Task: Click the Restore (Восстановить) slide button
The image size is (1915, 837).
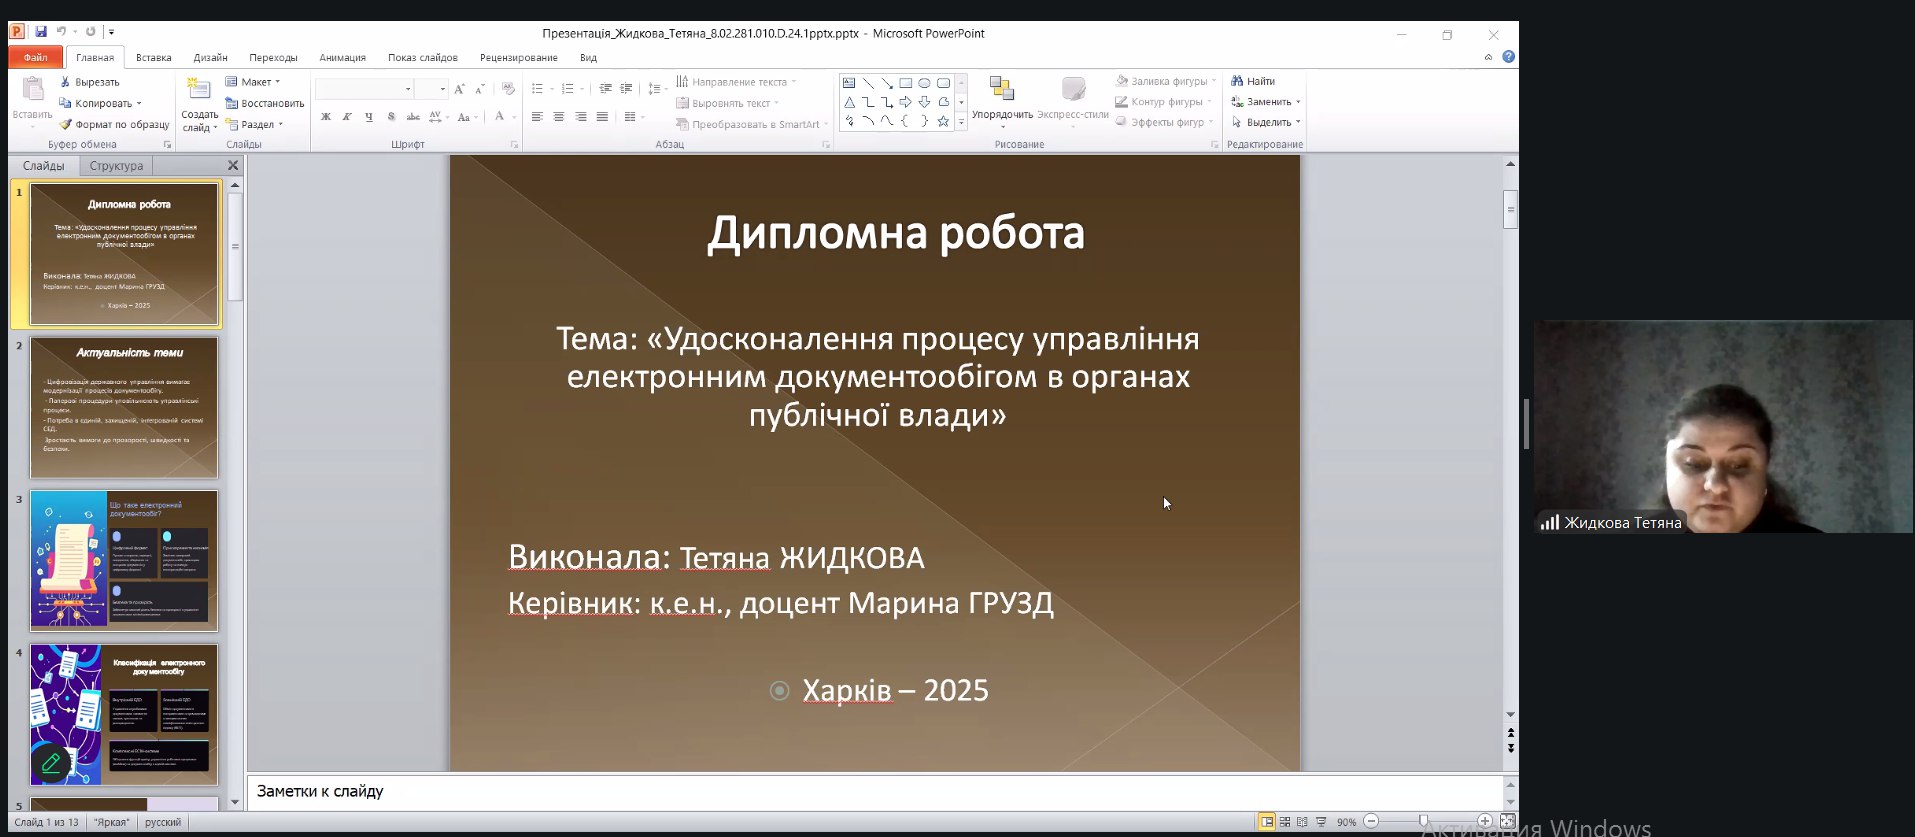Action: tap(265, 103)
